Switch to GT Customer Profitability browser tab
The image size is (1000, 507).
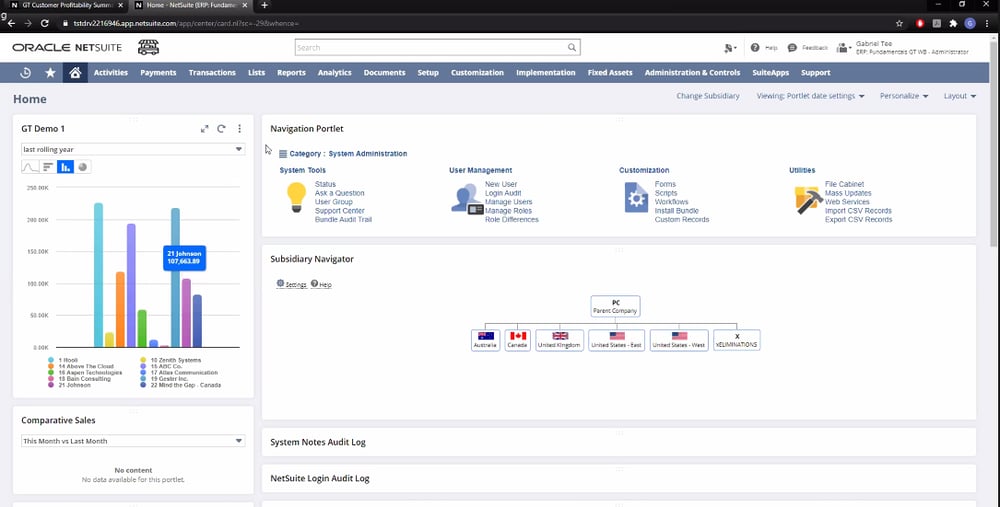pos(67,5)
